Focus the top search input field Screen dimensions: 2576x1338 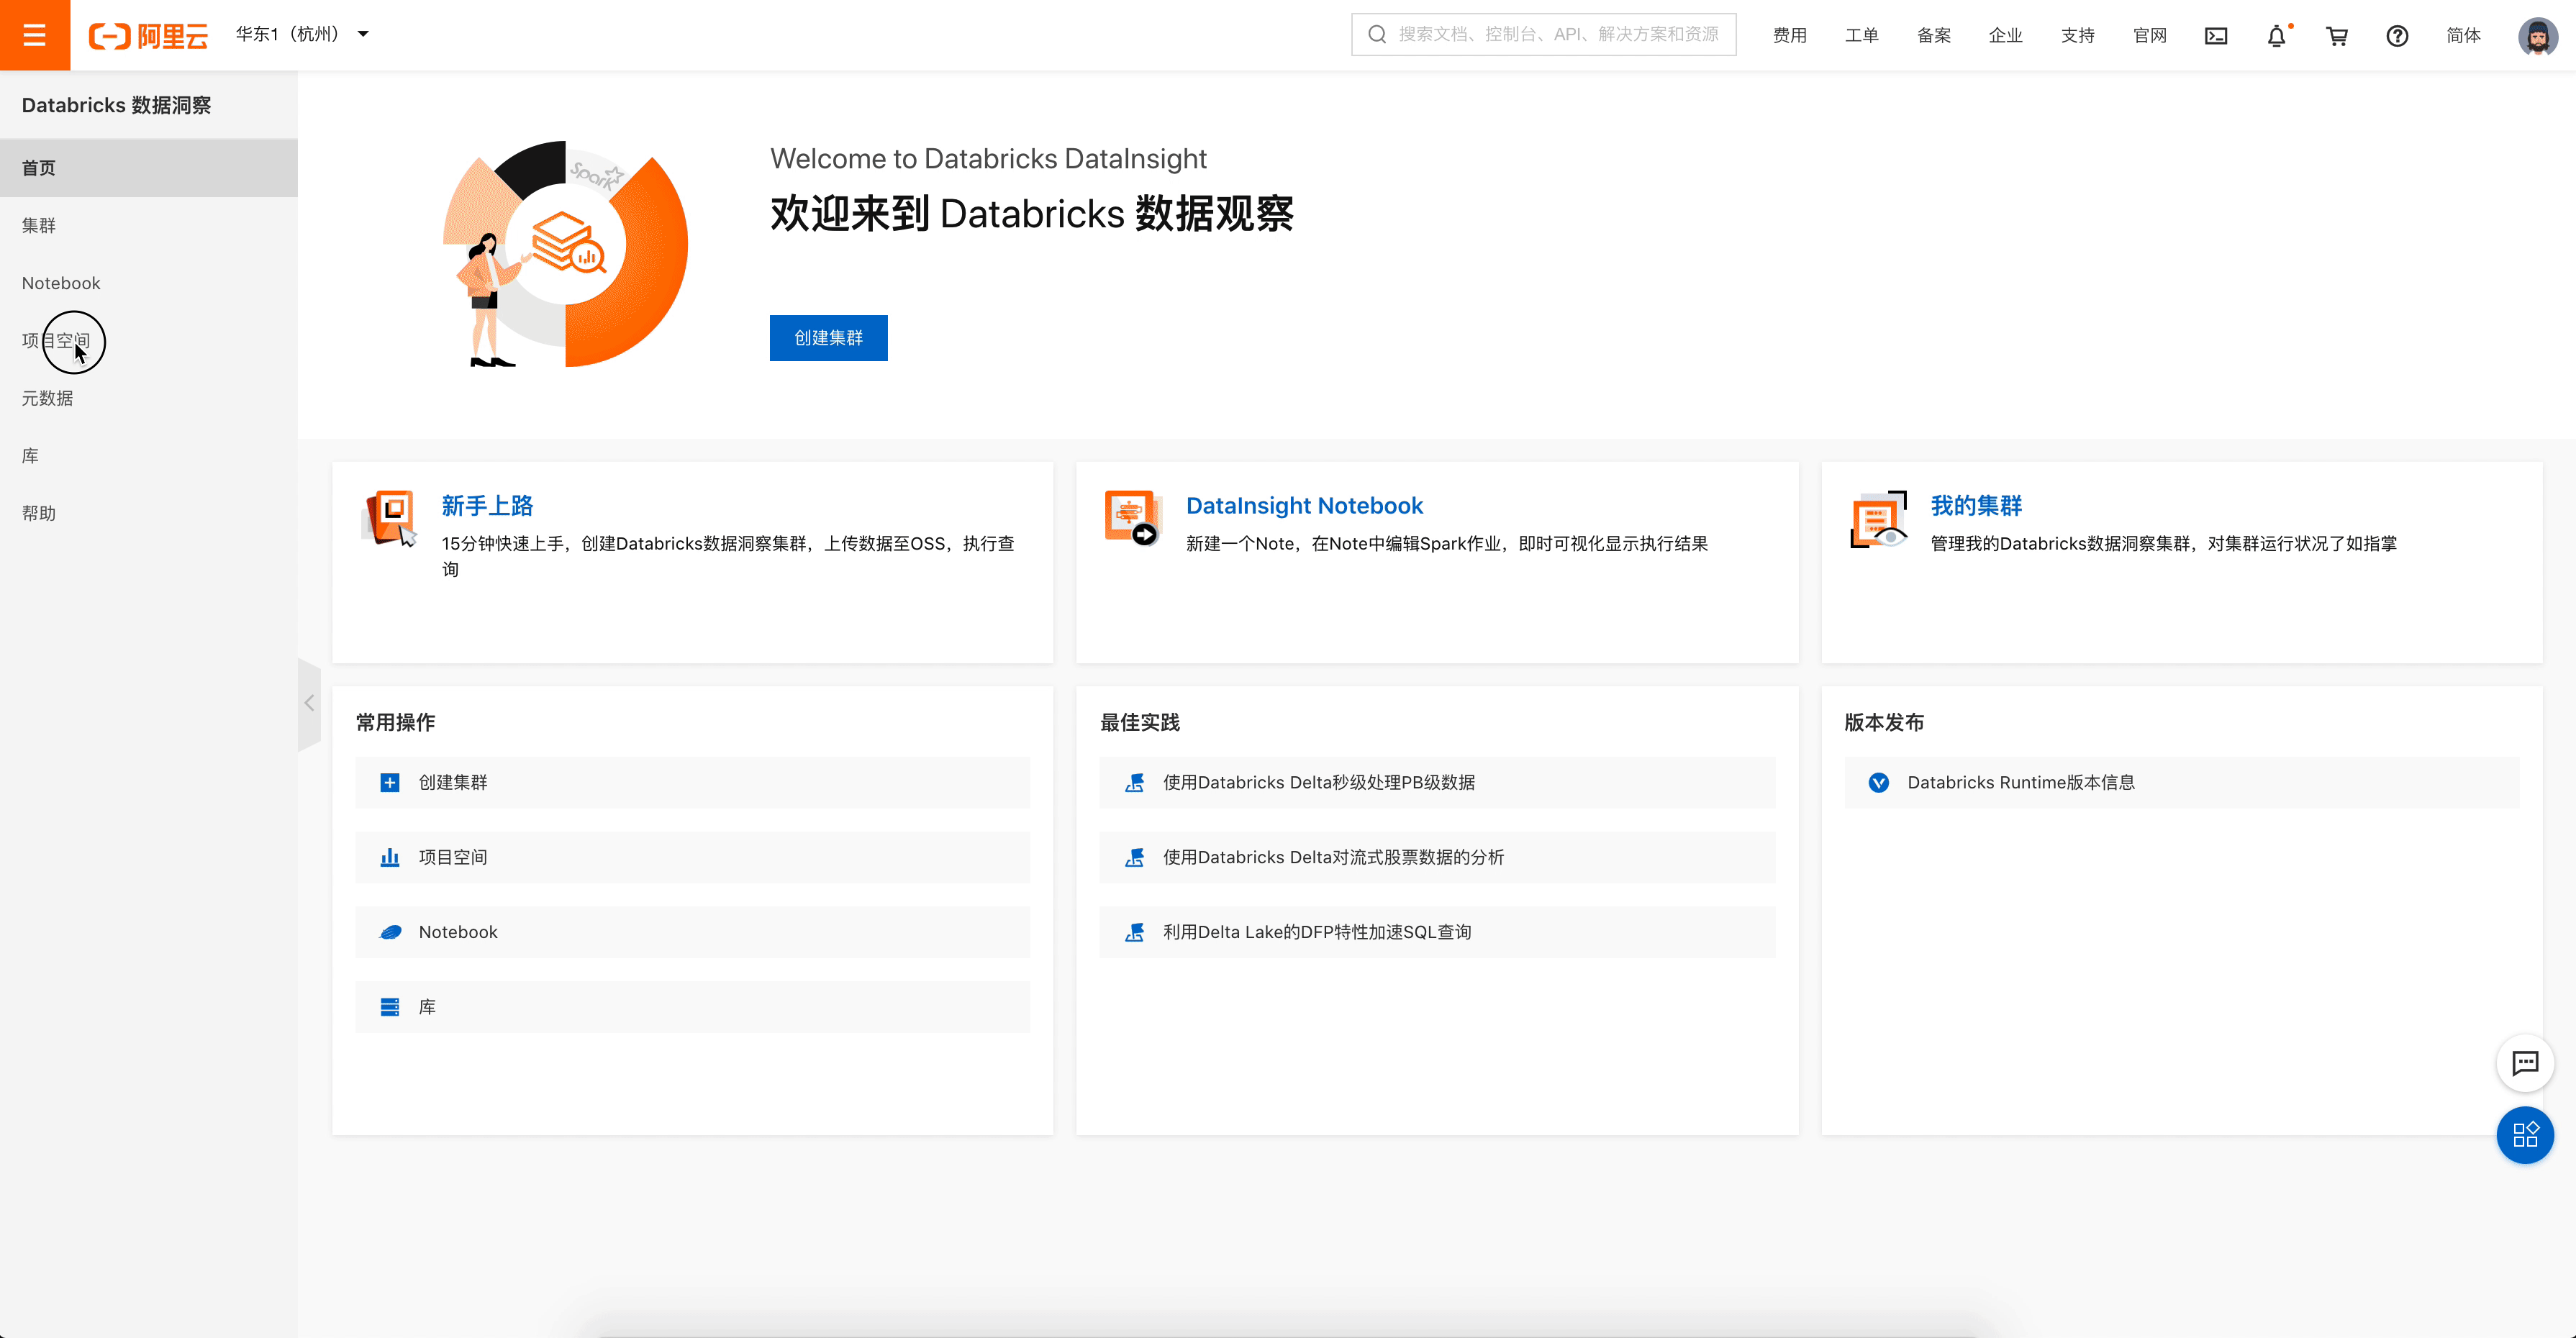(1543, 35)
